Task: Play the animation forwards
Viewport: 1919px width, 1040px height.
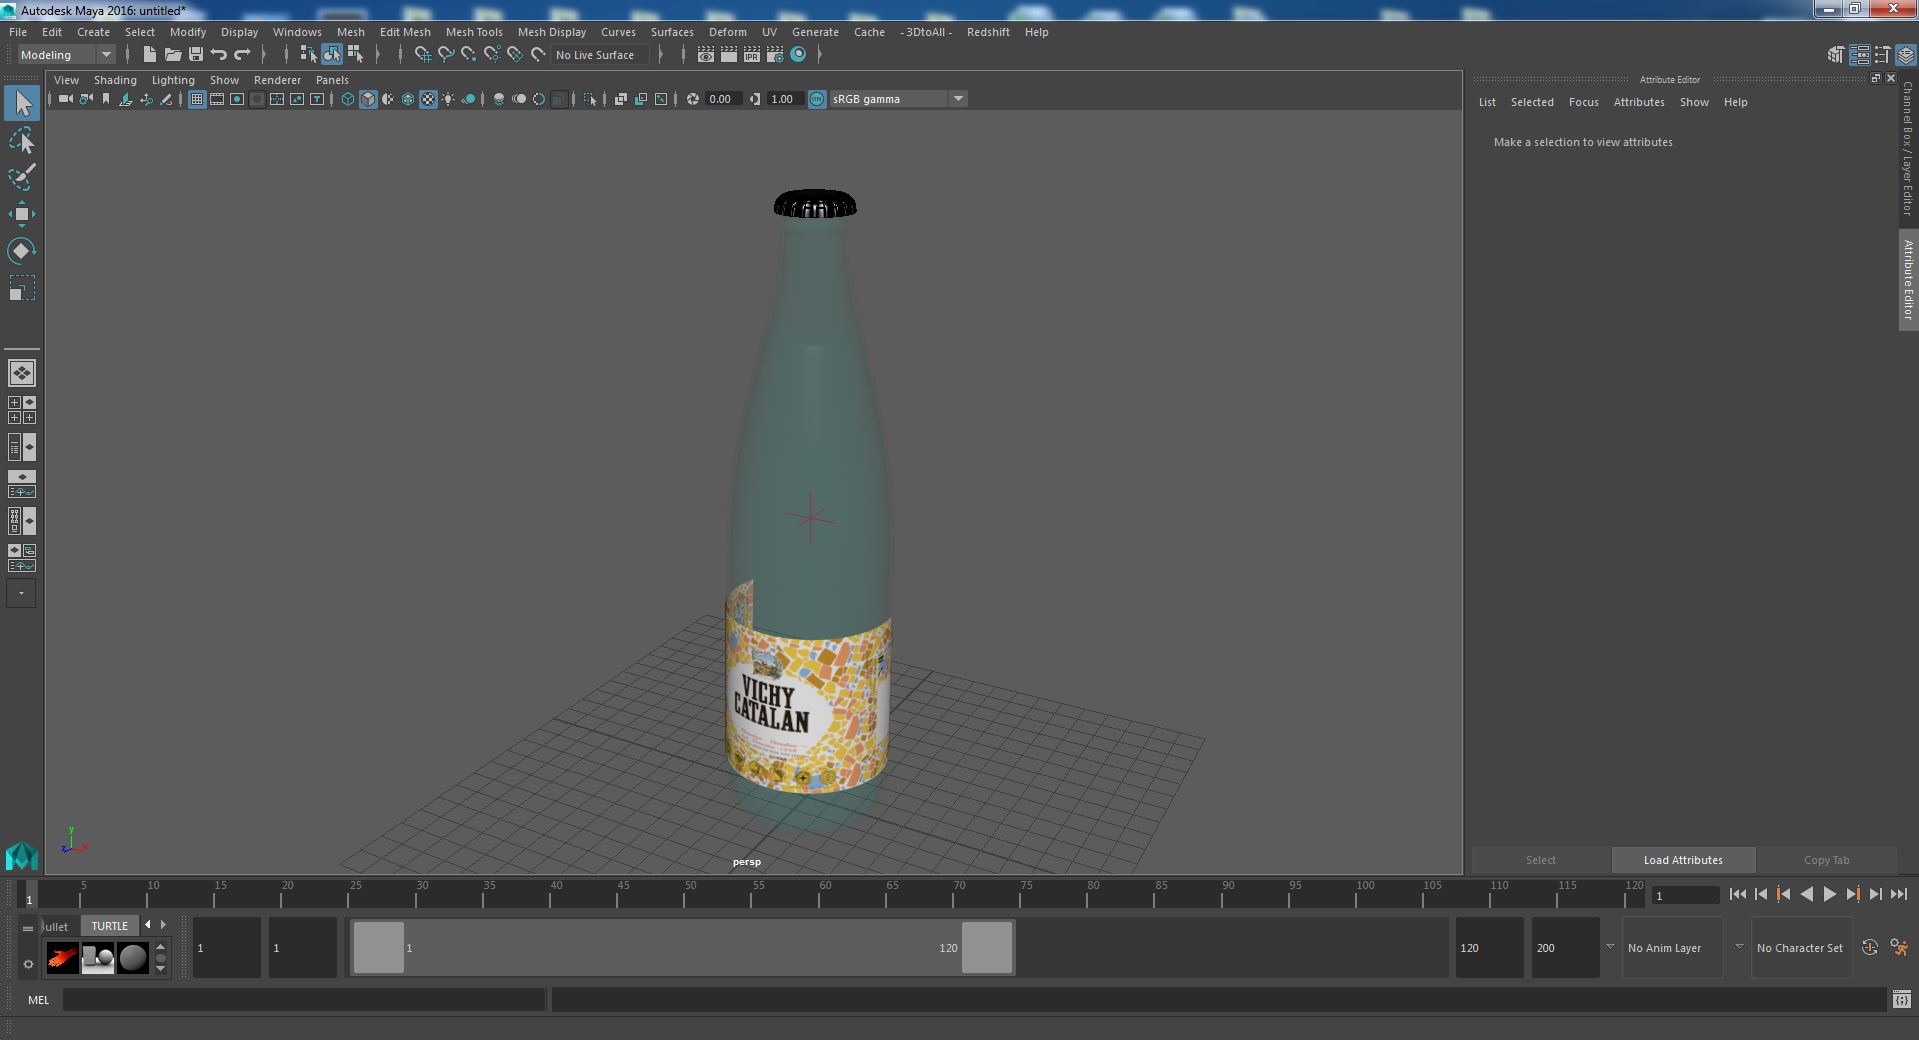Action: (1829, 894)
